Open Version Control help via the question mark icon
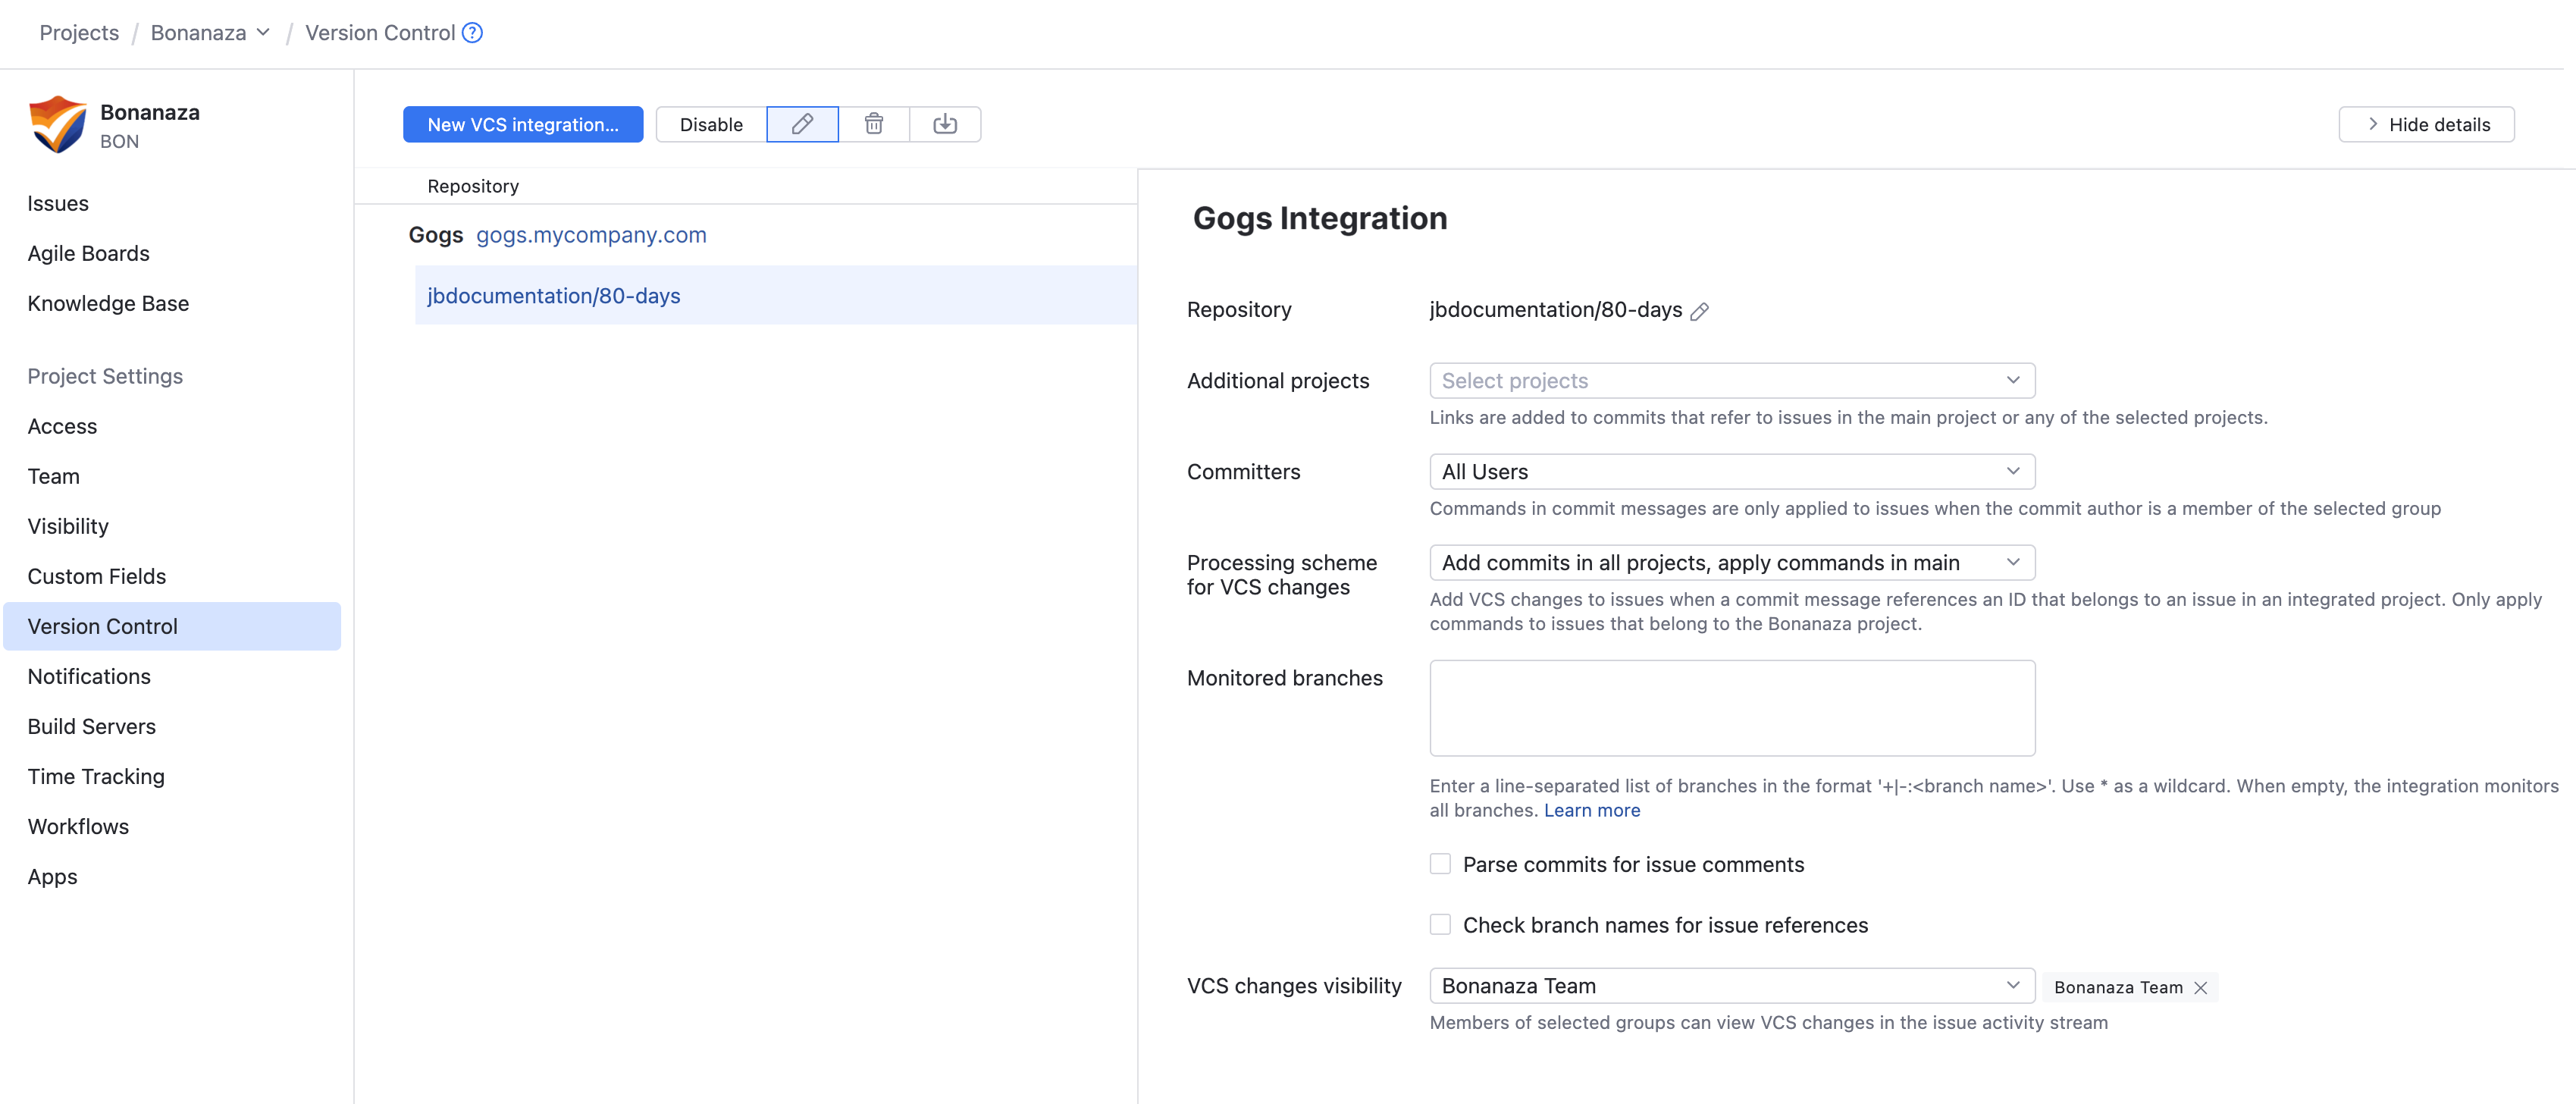 471,33
